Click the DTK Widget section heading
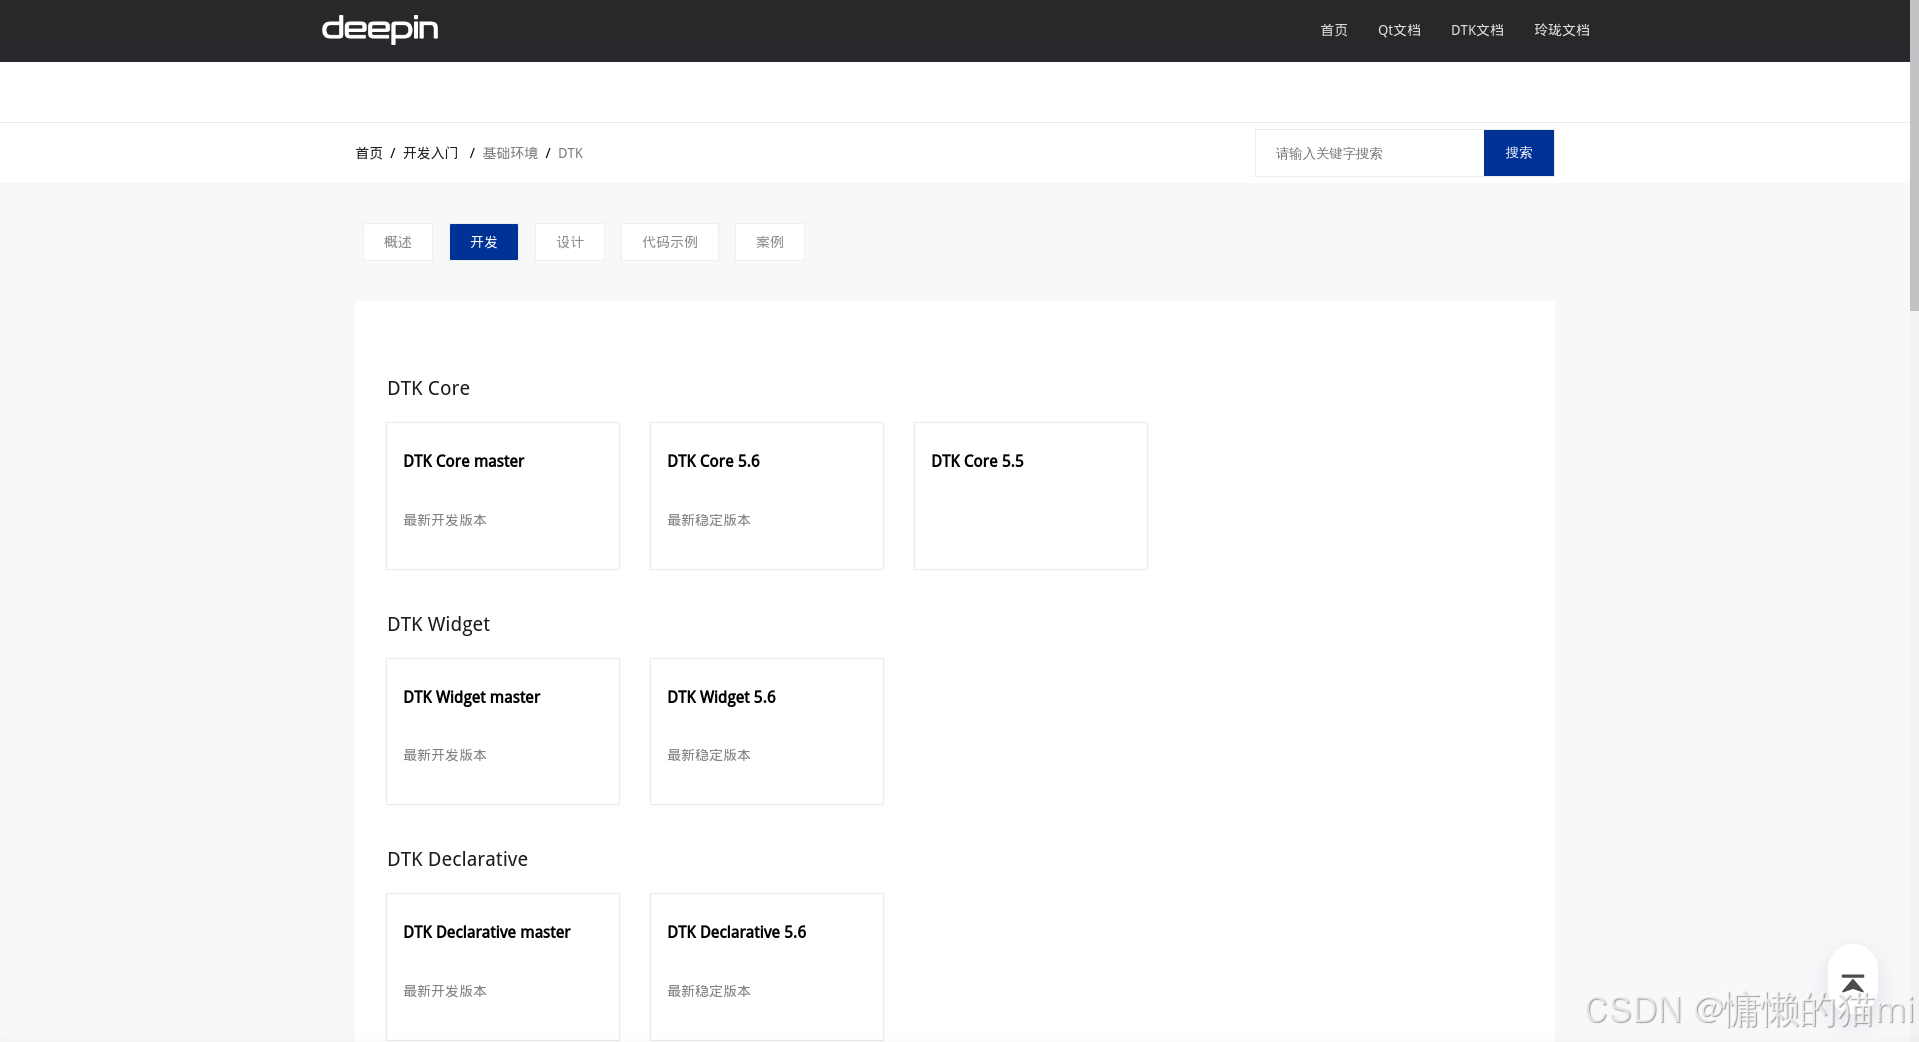This screenshot has height=1042, width=1919. pos(438,624)
